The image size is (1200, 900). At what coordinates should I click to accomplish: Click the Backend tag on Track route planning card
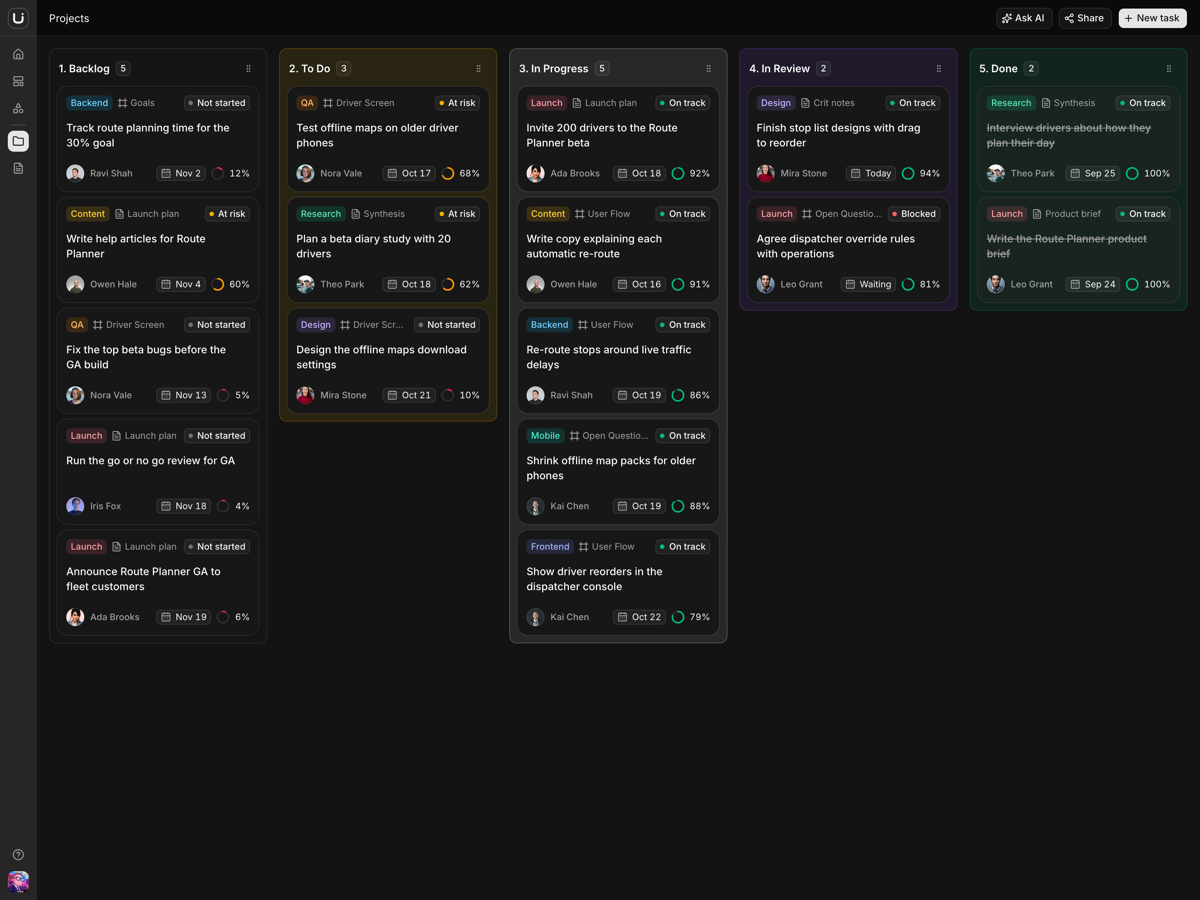pos(89,103)
